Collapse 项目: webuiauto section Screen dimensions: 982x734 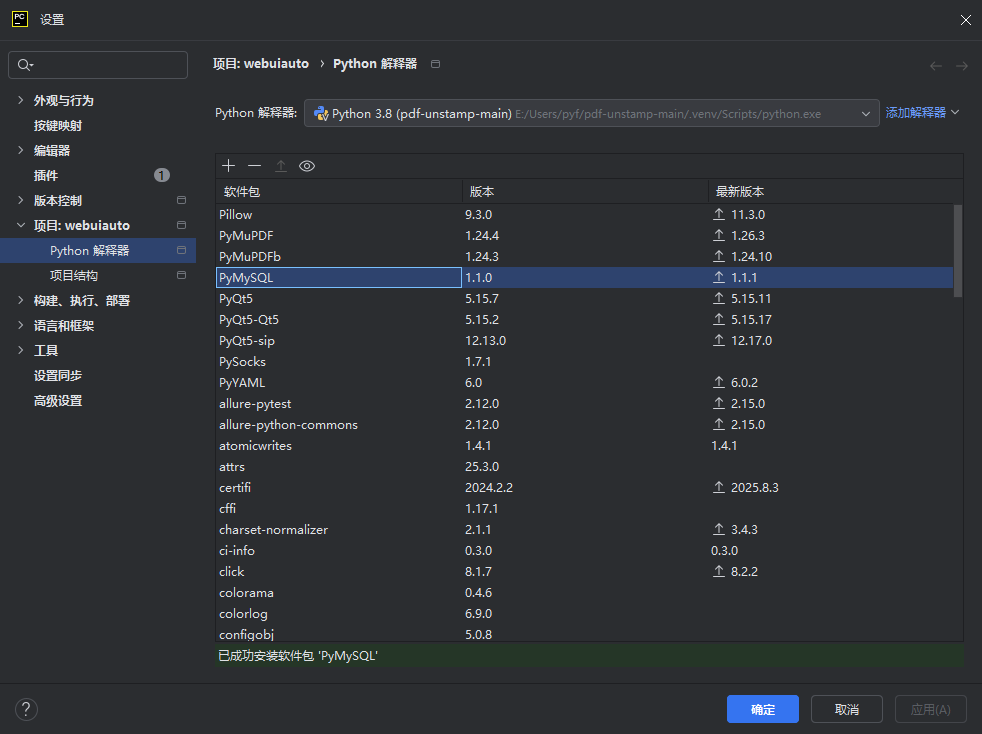(21, 225)
